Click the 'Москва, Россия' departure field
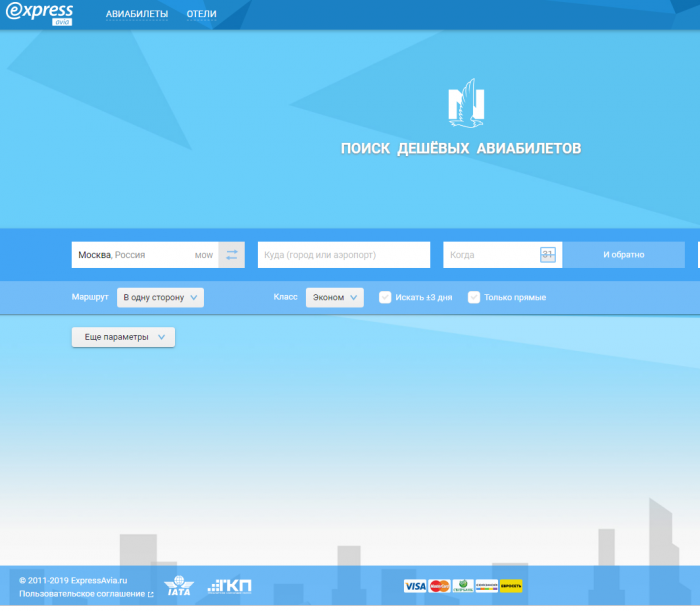This screenshot has width=700, height=611. coord(130,255)
